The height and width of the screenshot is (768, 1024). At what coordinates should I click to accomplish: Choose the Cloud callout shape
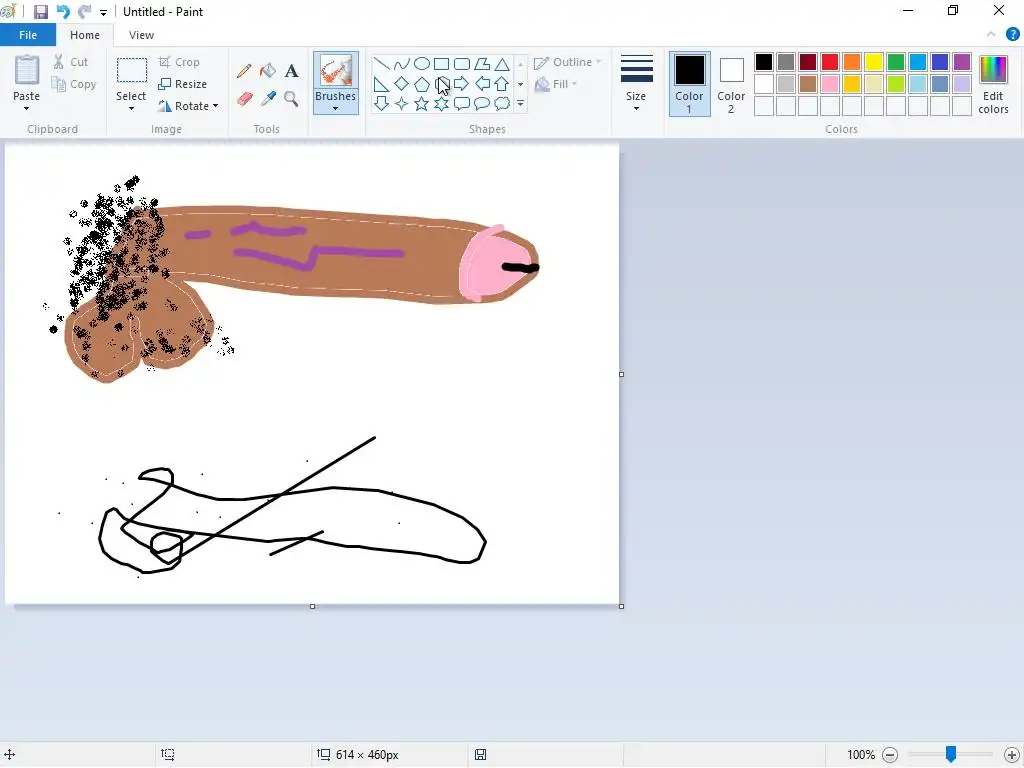[x=502, y=103]
